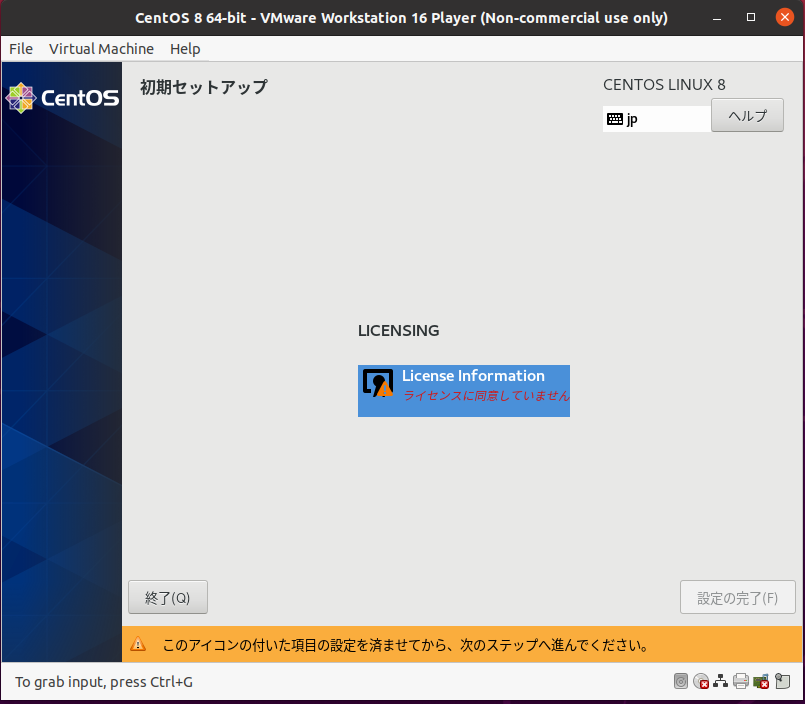The height and width of the screenshot is (704, 805).
Task: Click the network adapter status icon
Action: point(720,682)
